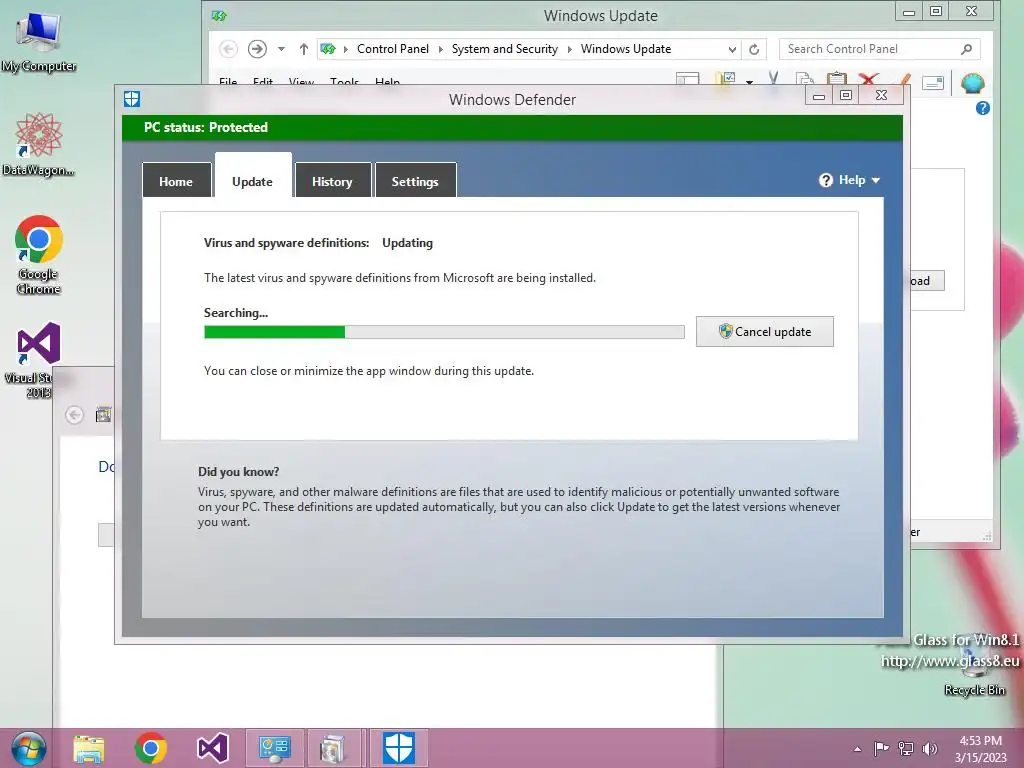Screen dimensions: 1024x768
Task: Click the search magnifier in Control Panel
Action: pyautogui.click(x=967, y=49)
